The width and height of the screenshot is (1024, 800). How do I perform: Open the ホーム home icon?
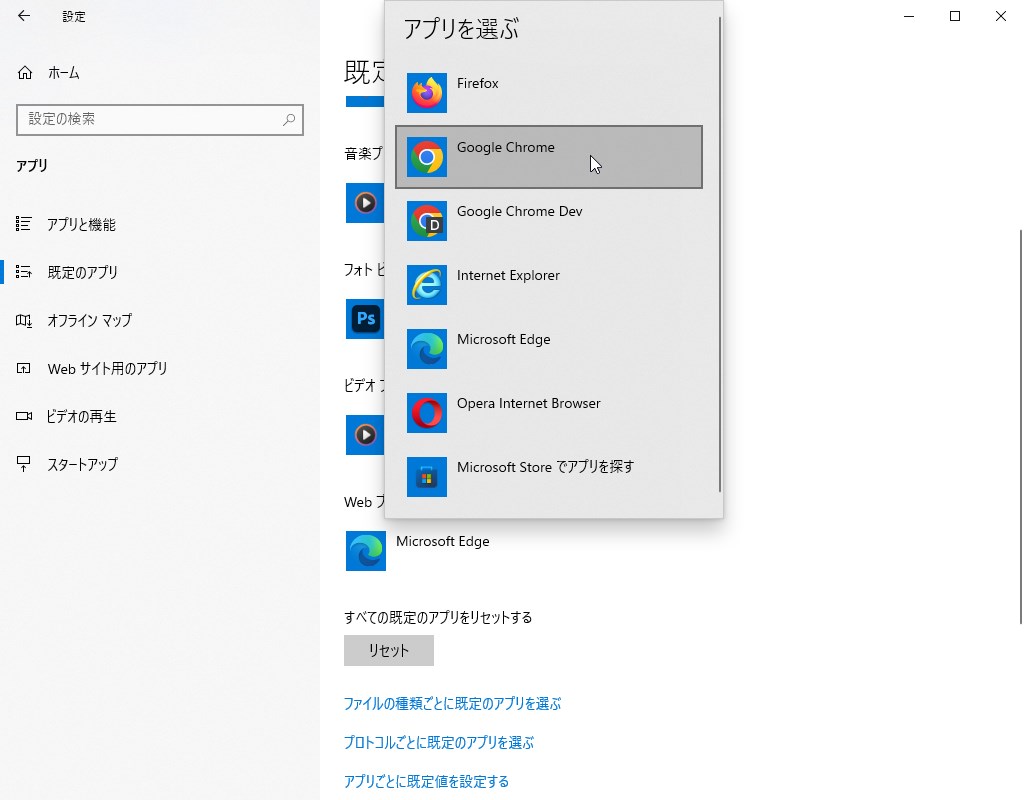point(25,72)
